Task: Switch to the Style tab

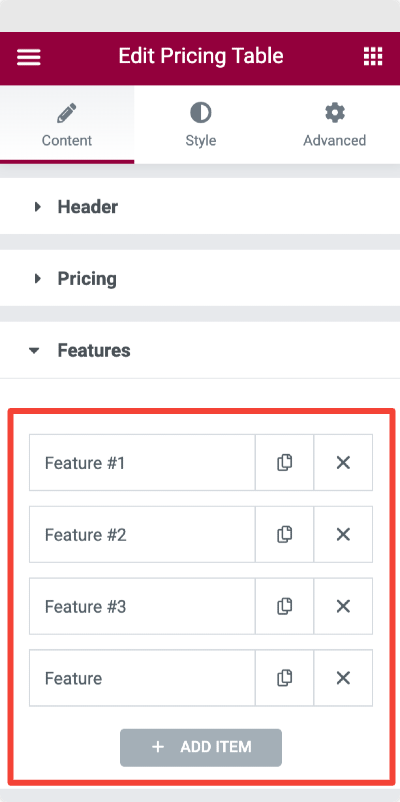Action: [201, 124]
